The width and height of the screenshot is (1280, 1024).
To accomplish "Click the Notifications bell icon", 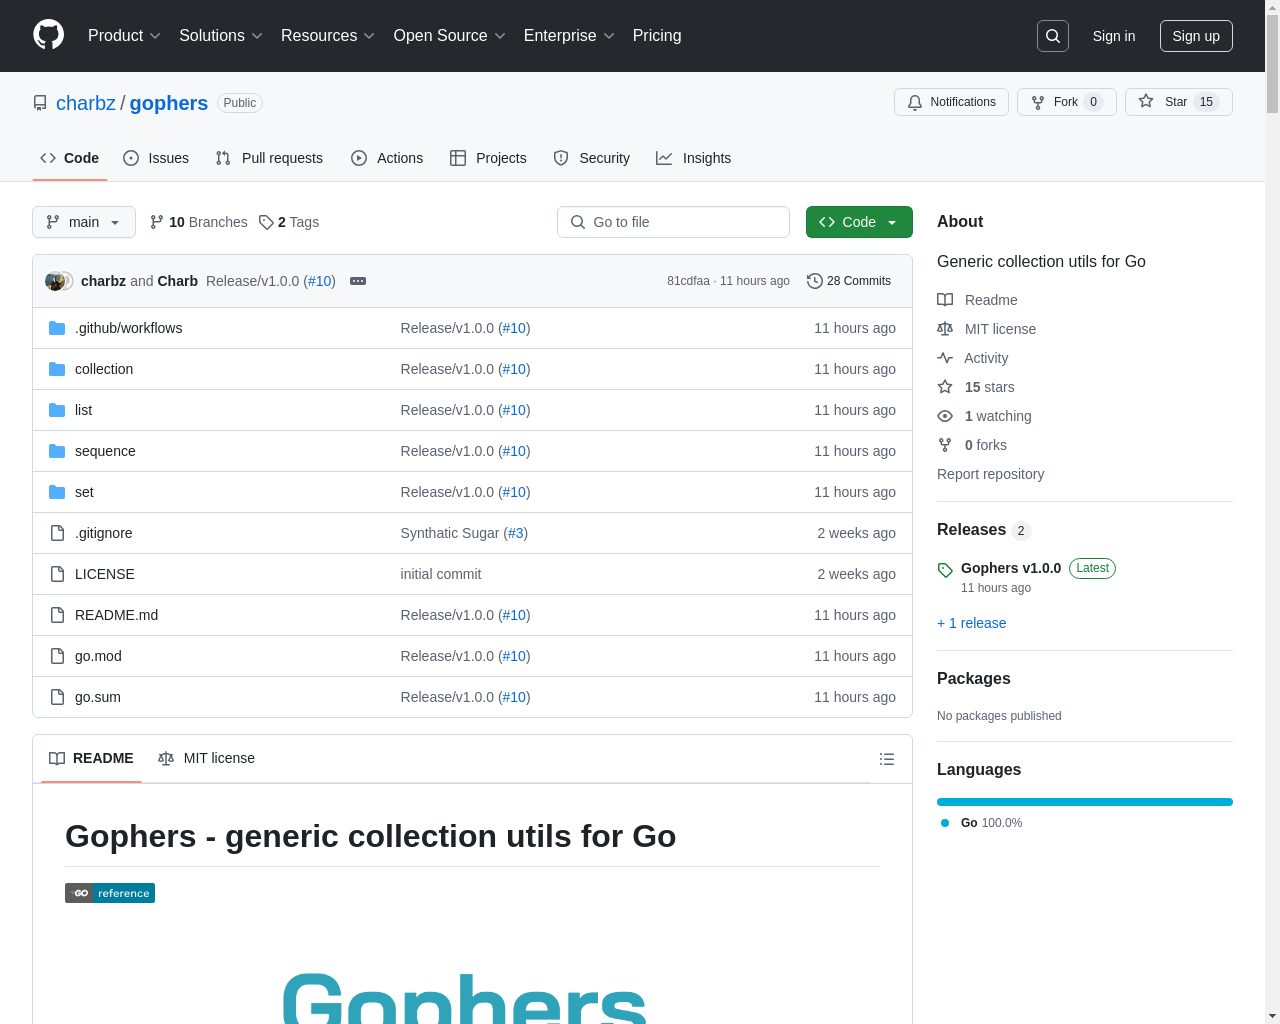I will [x=915, y=102].
